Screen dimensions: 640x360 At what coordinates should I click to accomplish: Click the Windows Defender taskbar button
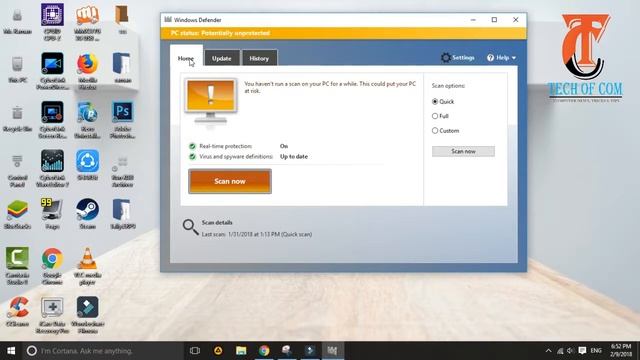click(x=333, y=351)
